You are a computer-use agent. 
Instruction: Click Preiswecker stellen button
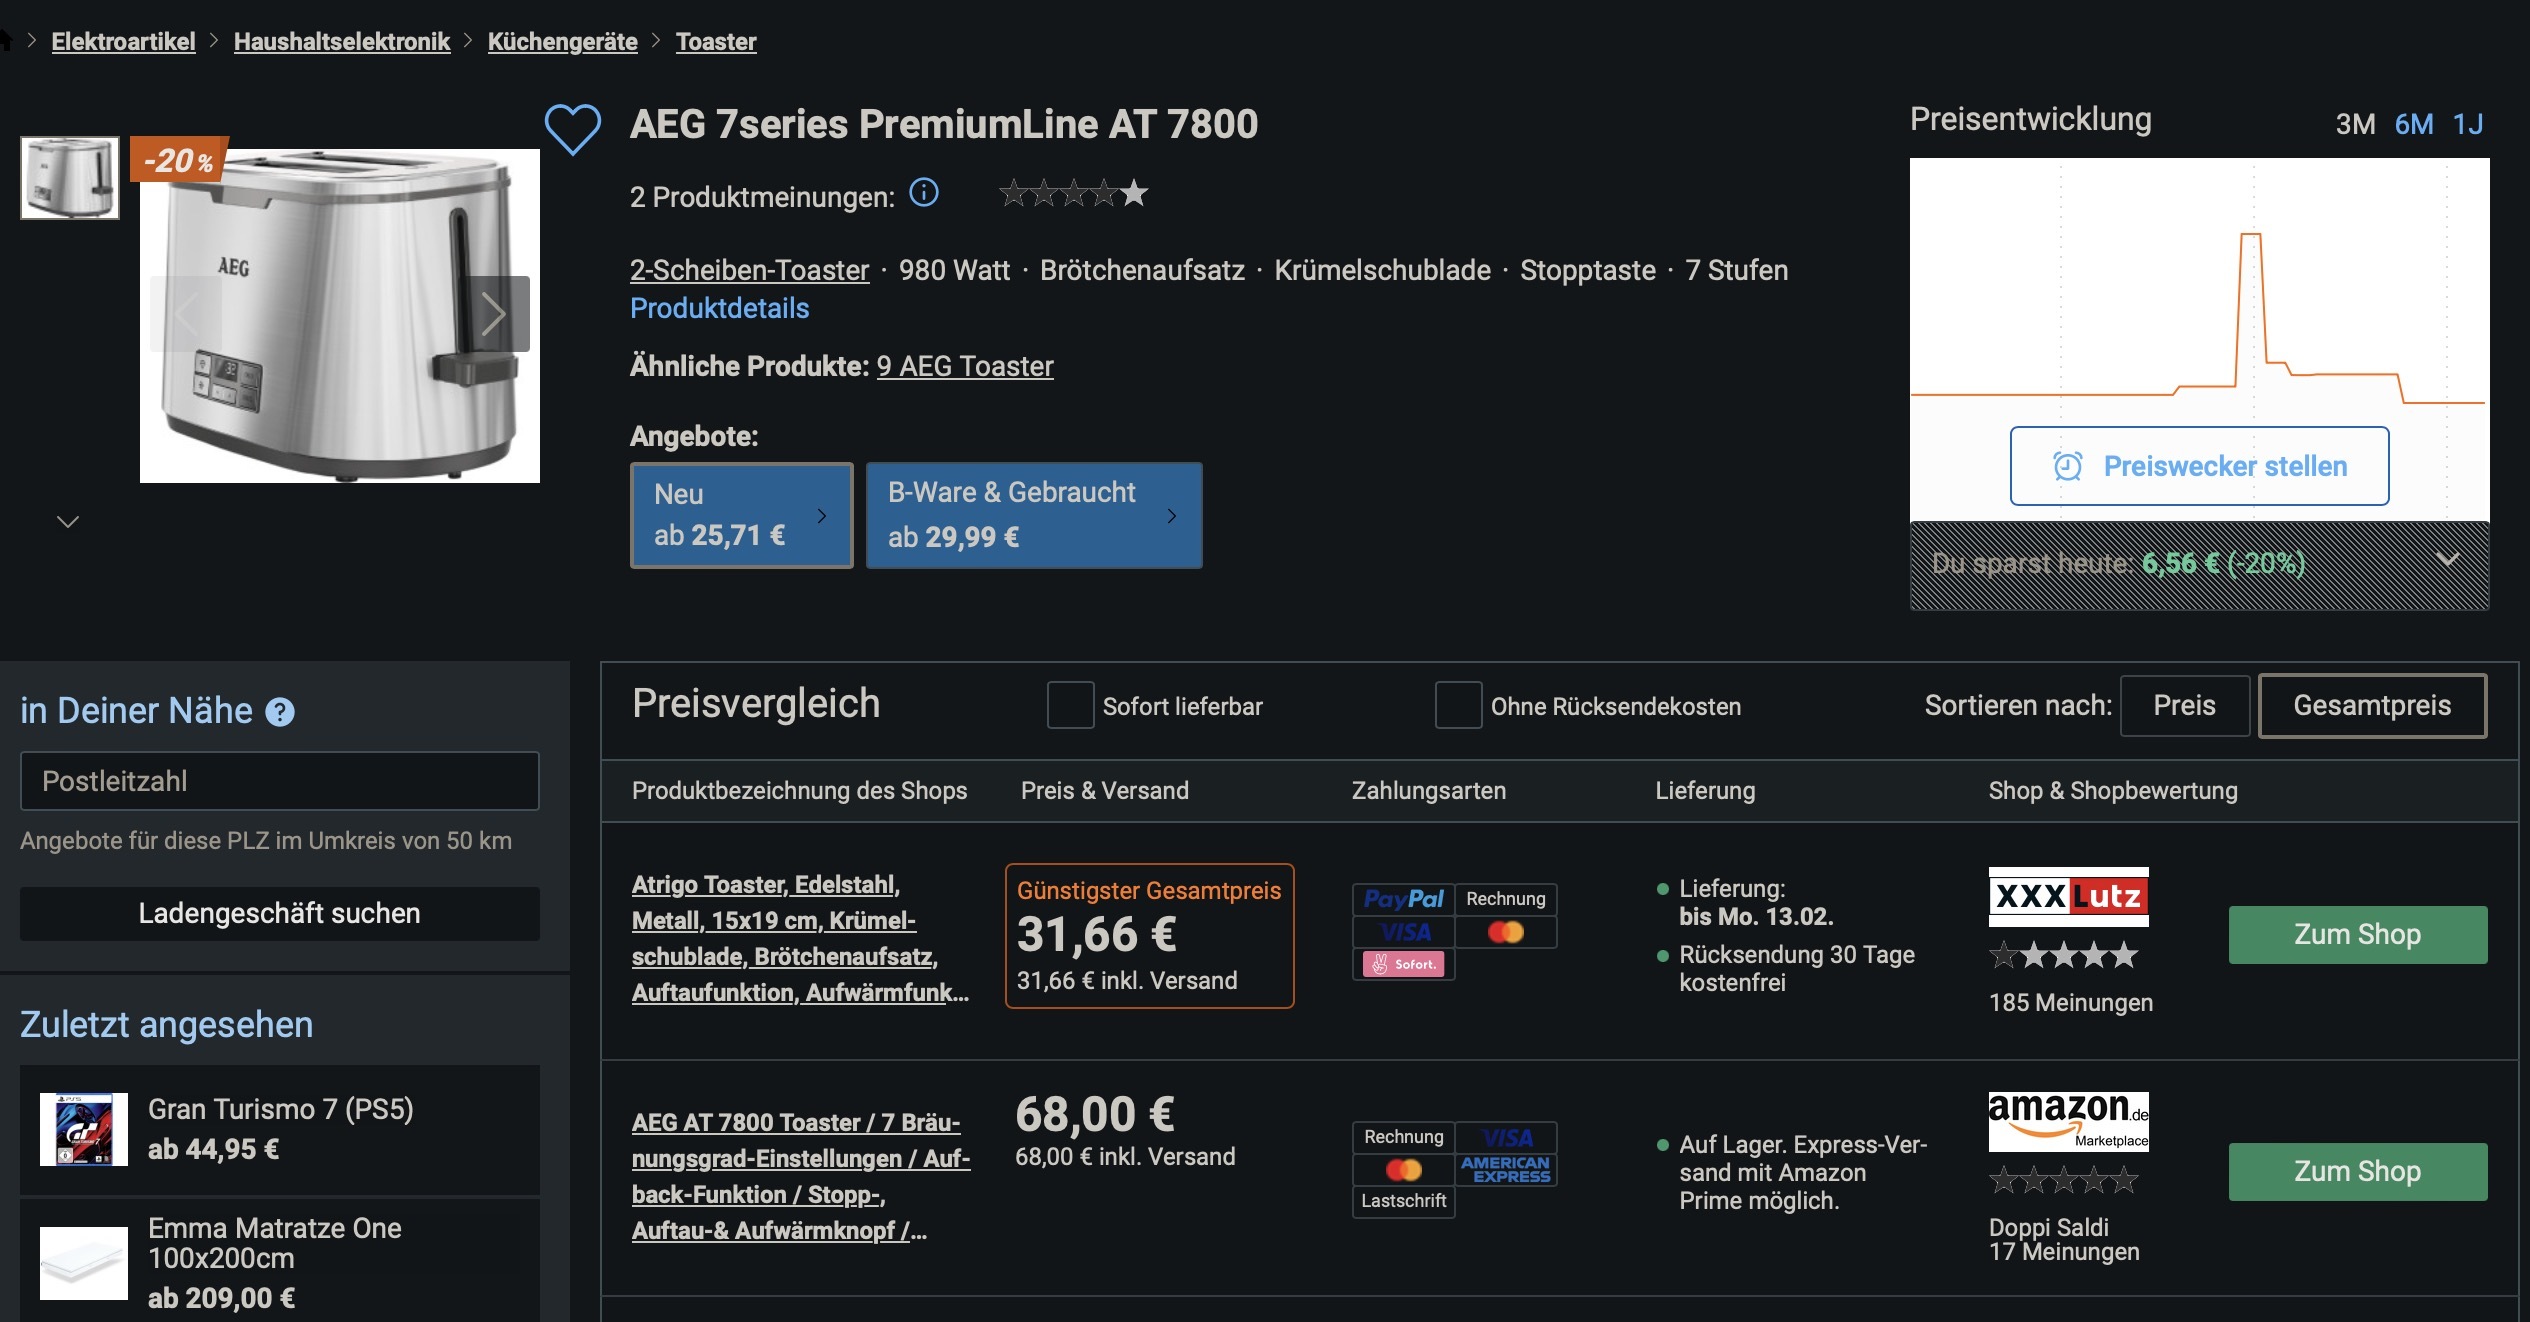coord(2199,467)
